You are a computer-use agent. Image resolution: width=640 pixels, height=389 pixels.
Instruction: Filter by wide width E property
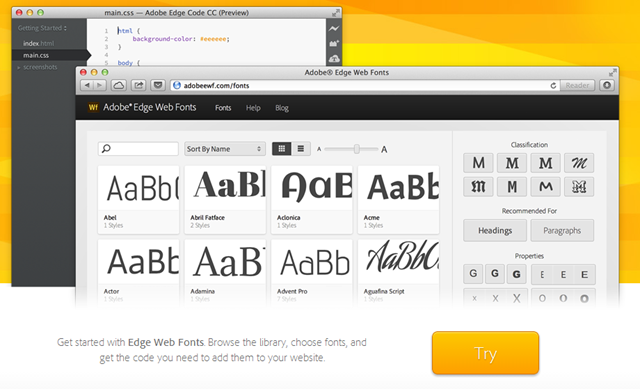pyautogui.click(x=584, y=274)
